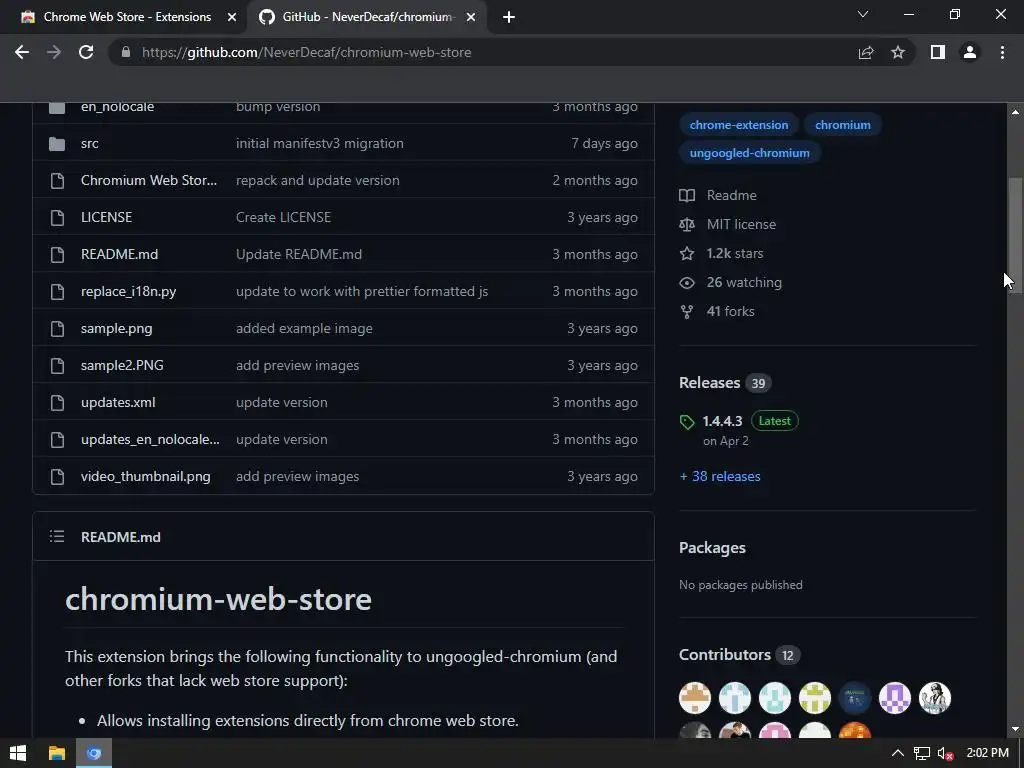Viewport: 1024px width, 768px height.
Task: Open the Chrome profile avatar menu
Action: point(970,52)
